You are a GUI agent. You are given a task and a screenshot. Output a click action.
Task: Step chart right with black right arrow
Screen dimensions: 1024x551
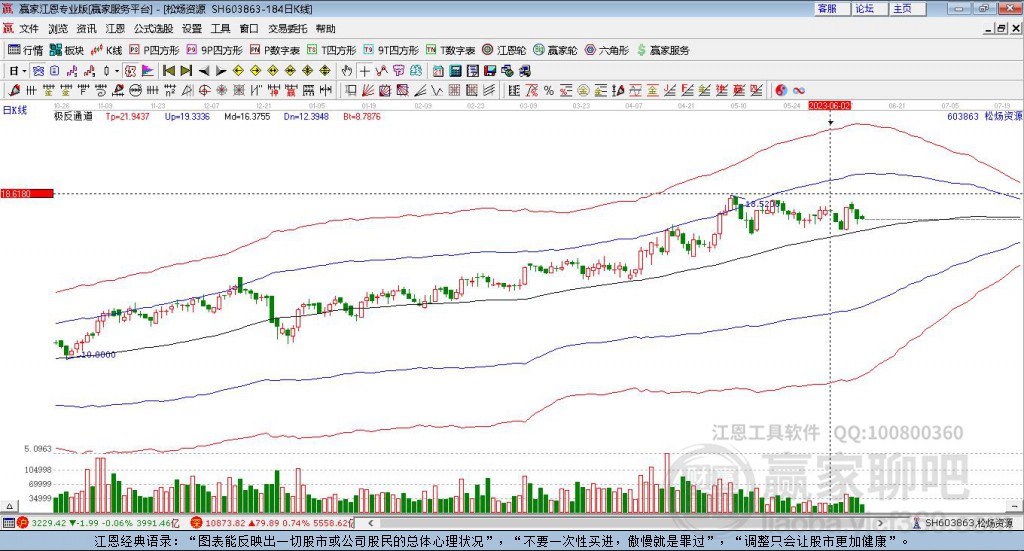click(x=221, y=71)
